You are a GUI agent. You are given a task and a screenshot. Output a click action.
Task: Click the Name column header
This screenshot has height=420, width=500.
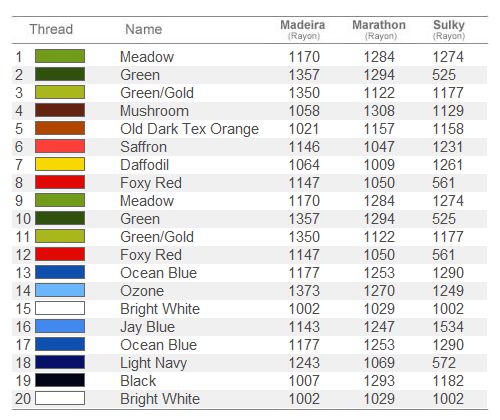144,29
